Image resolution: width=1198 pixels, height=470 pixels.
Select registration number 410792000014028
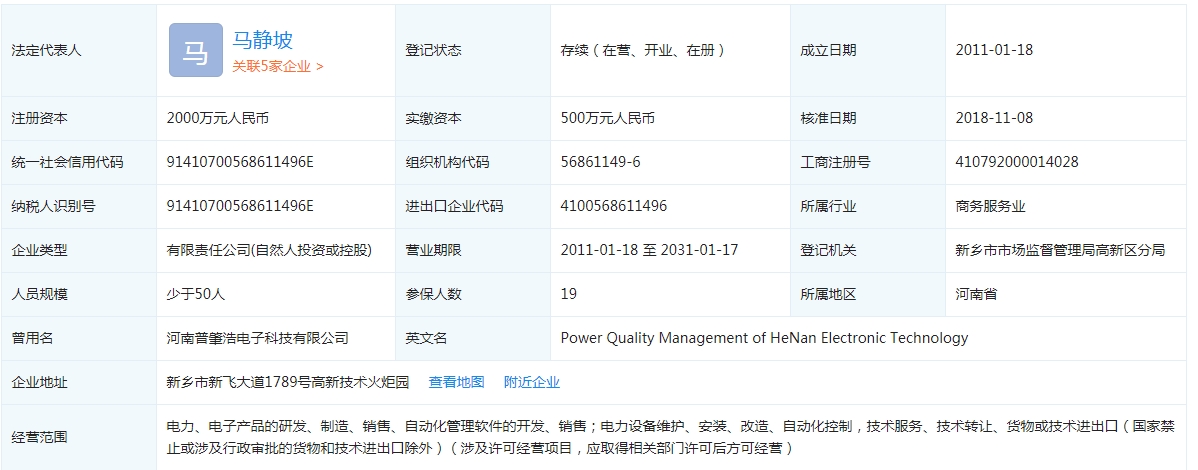[1017, 162]
